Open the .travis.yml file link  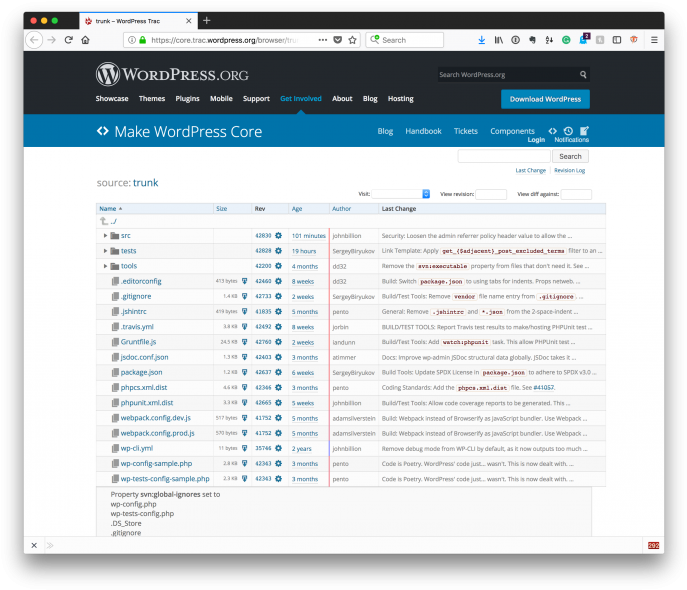pos(137,327)
